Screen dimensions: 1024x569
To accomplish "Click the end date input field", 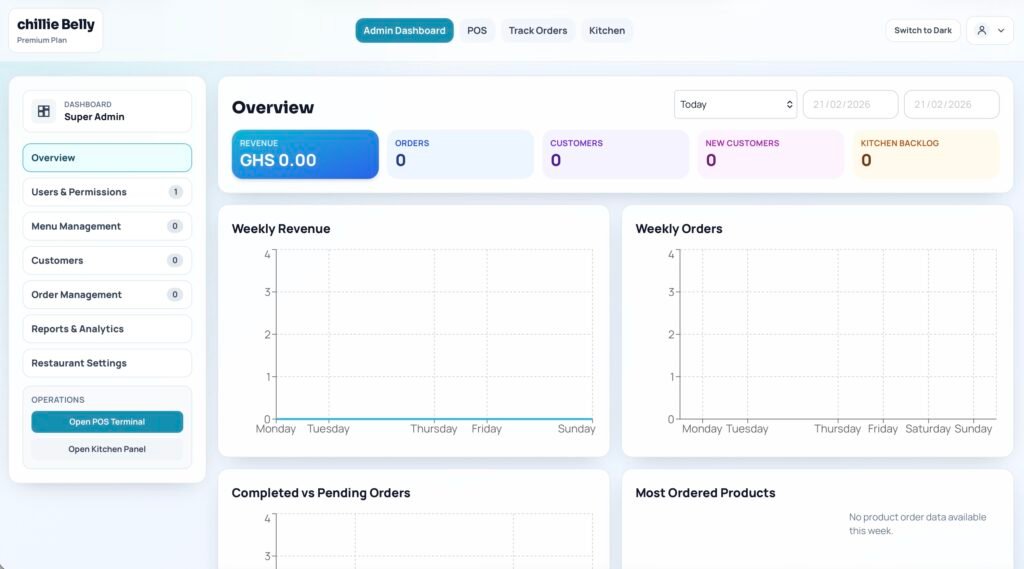I will tap(951, 104).
